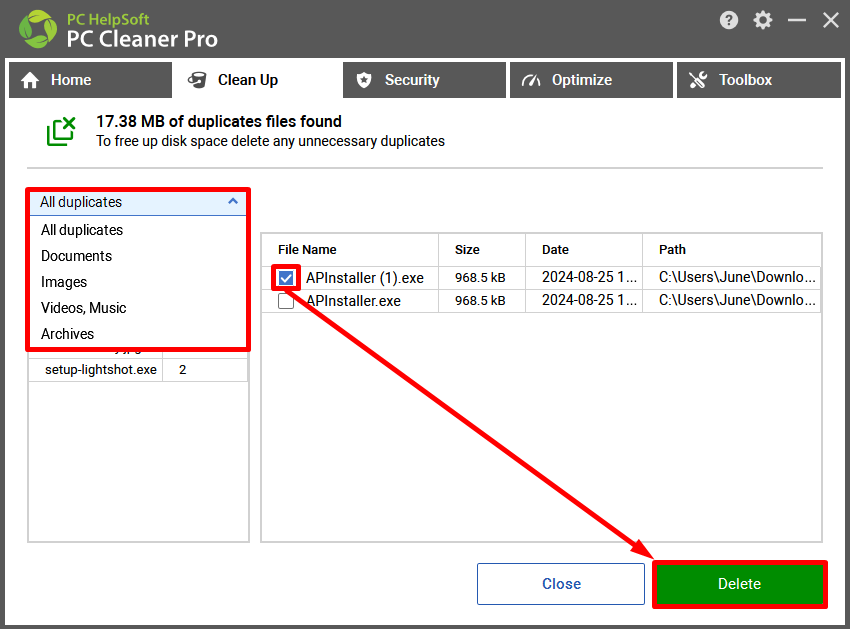
Task: Choose Videos, Music from the filter list
Action: [x=138, y=308]
